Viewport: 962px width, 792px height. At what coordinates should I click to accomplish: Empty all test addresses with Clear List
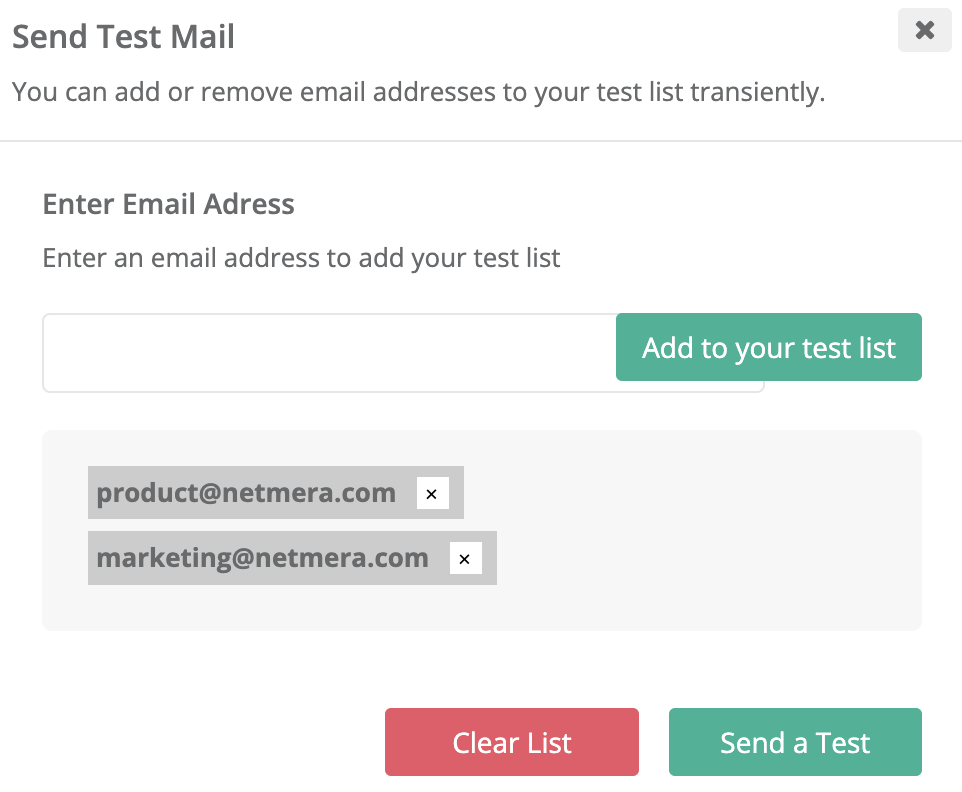click(511, 742)
